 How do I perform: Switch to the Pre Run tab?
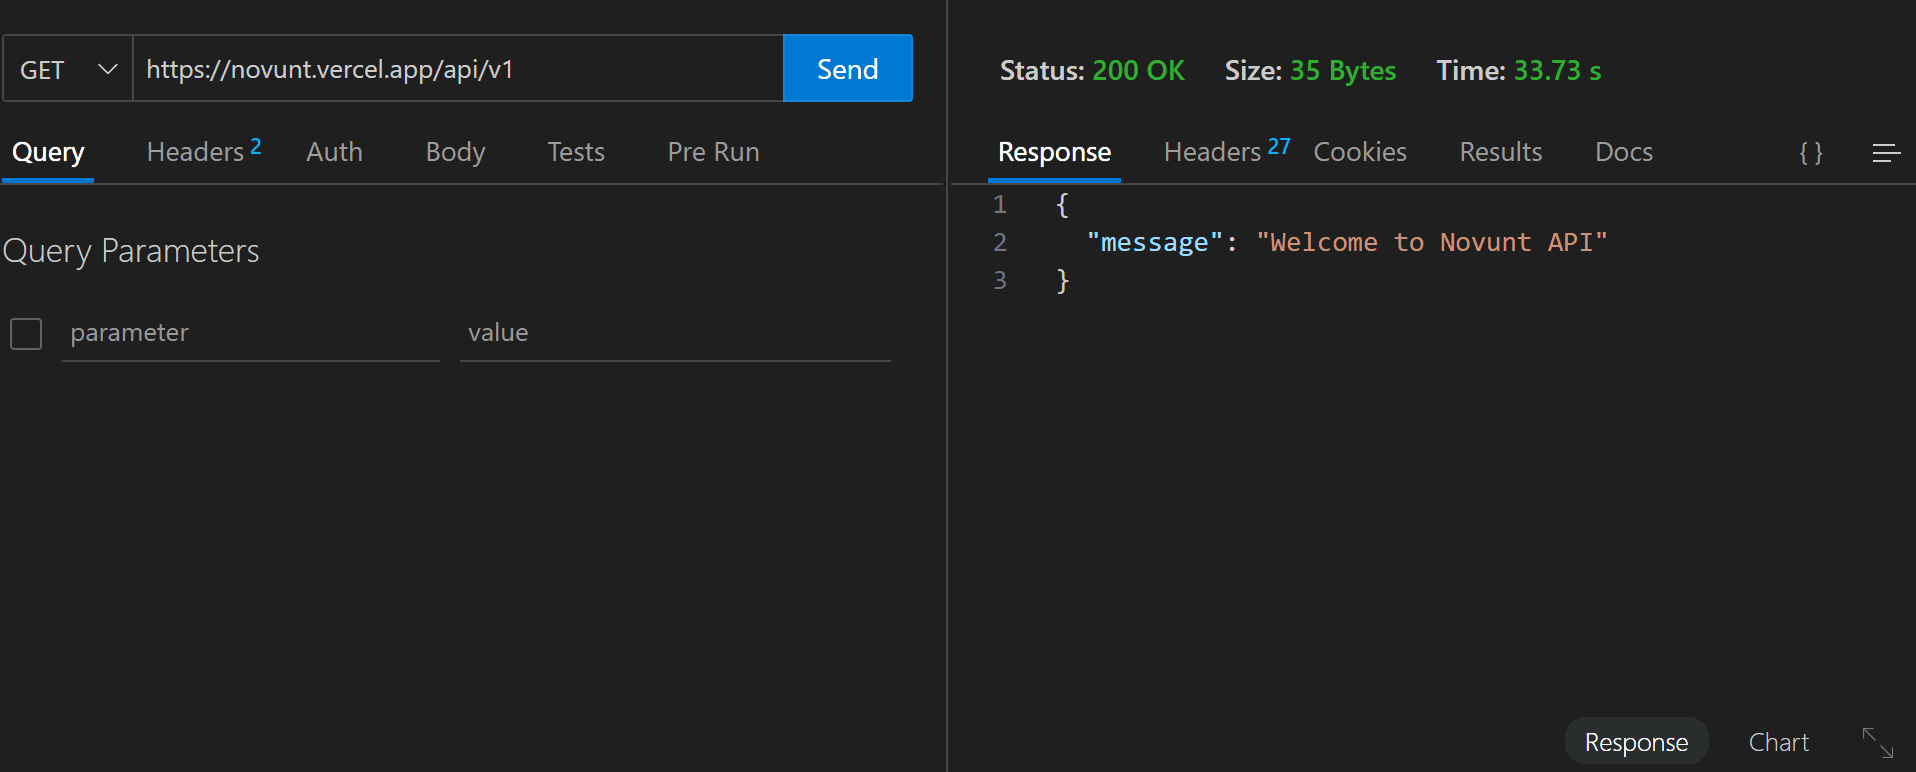coord(713,152)
